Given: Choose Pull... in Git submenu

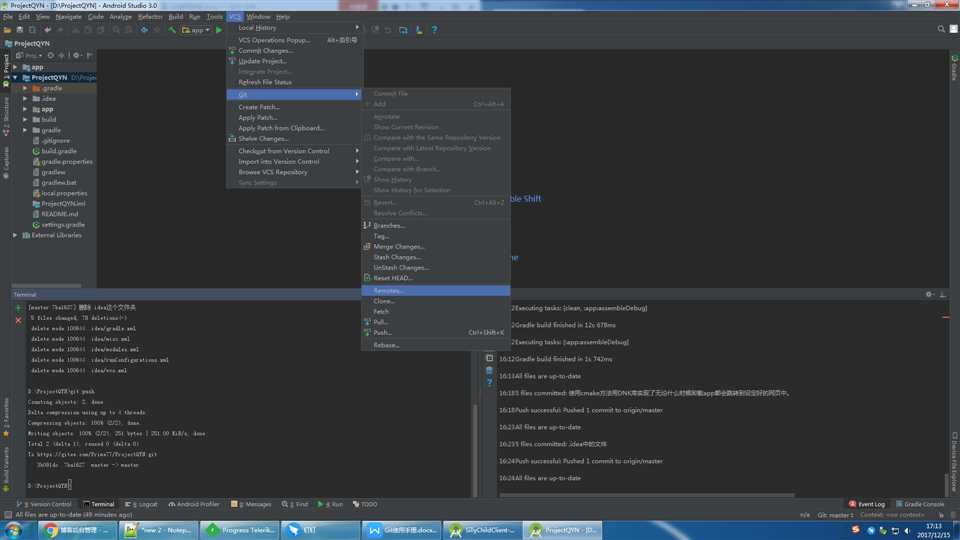Looking at the screenshot, I should click(x=435, y=322).
